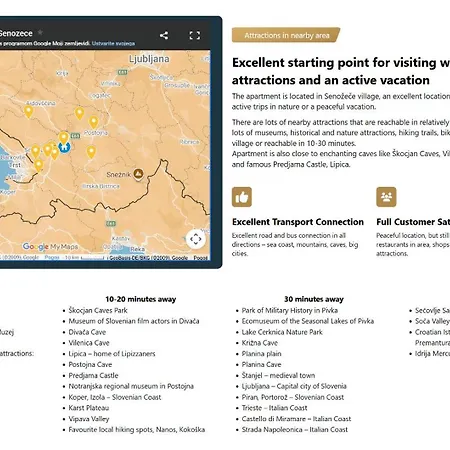This screenshot has width=450, height=450.
Task: Click the star icon next to Senozece title
Action: point(40,33)
